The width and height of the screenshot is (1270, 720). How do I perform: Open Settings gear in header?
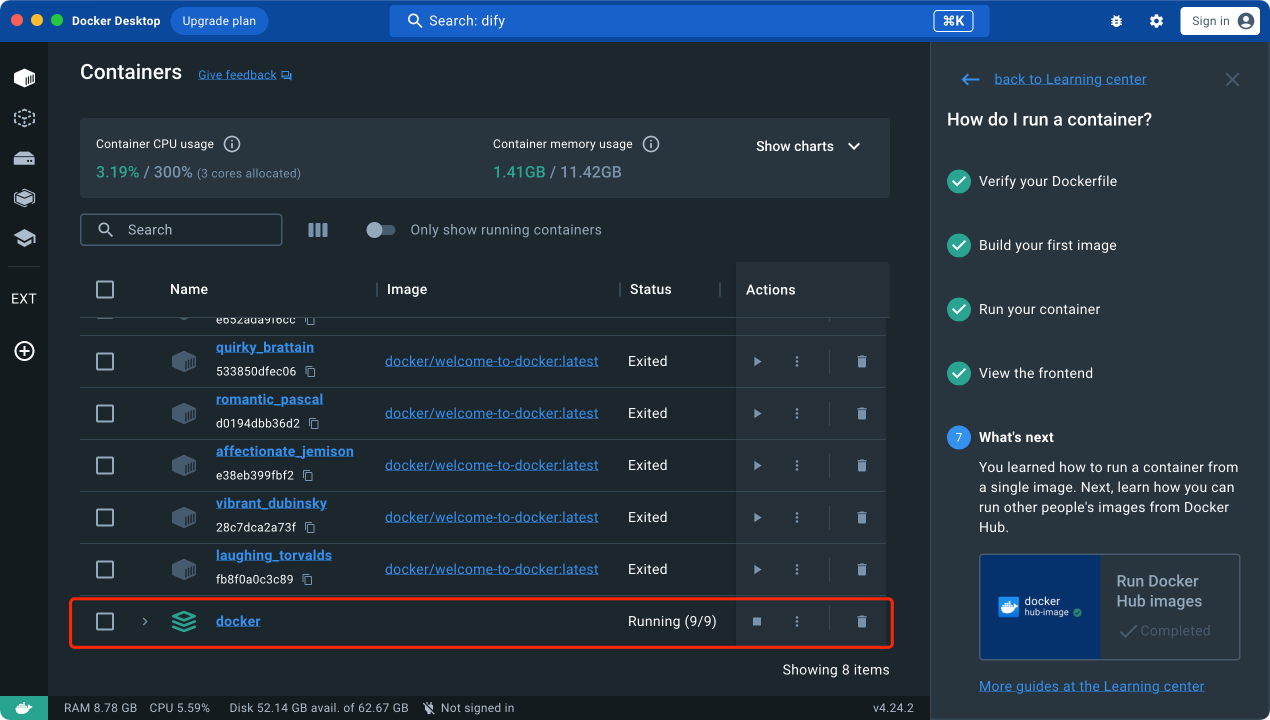point(1156,21)
